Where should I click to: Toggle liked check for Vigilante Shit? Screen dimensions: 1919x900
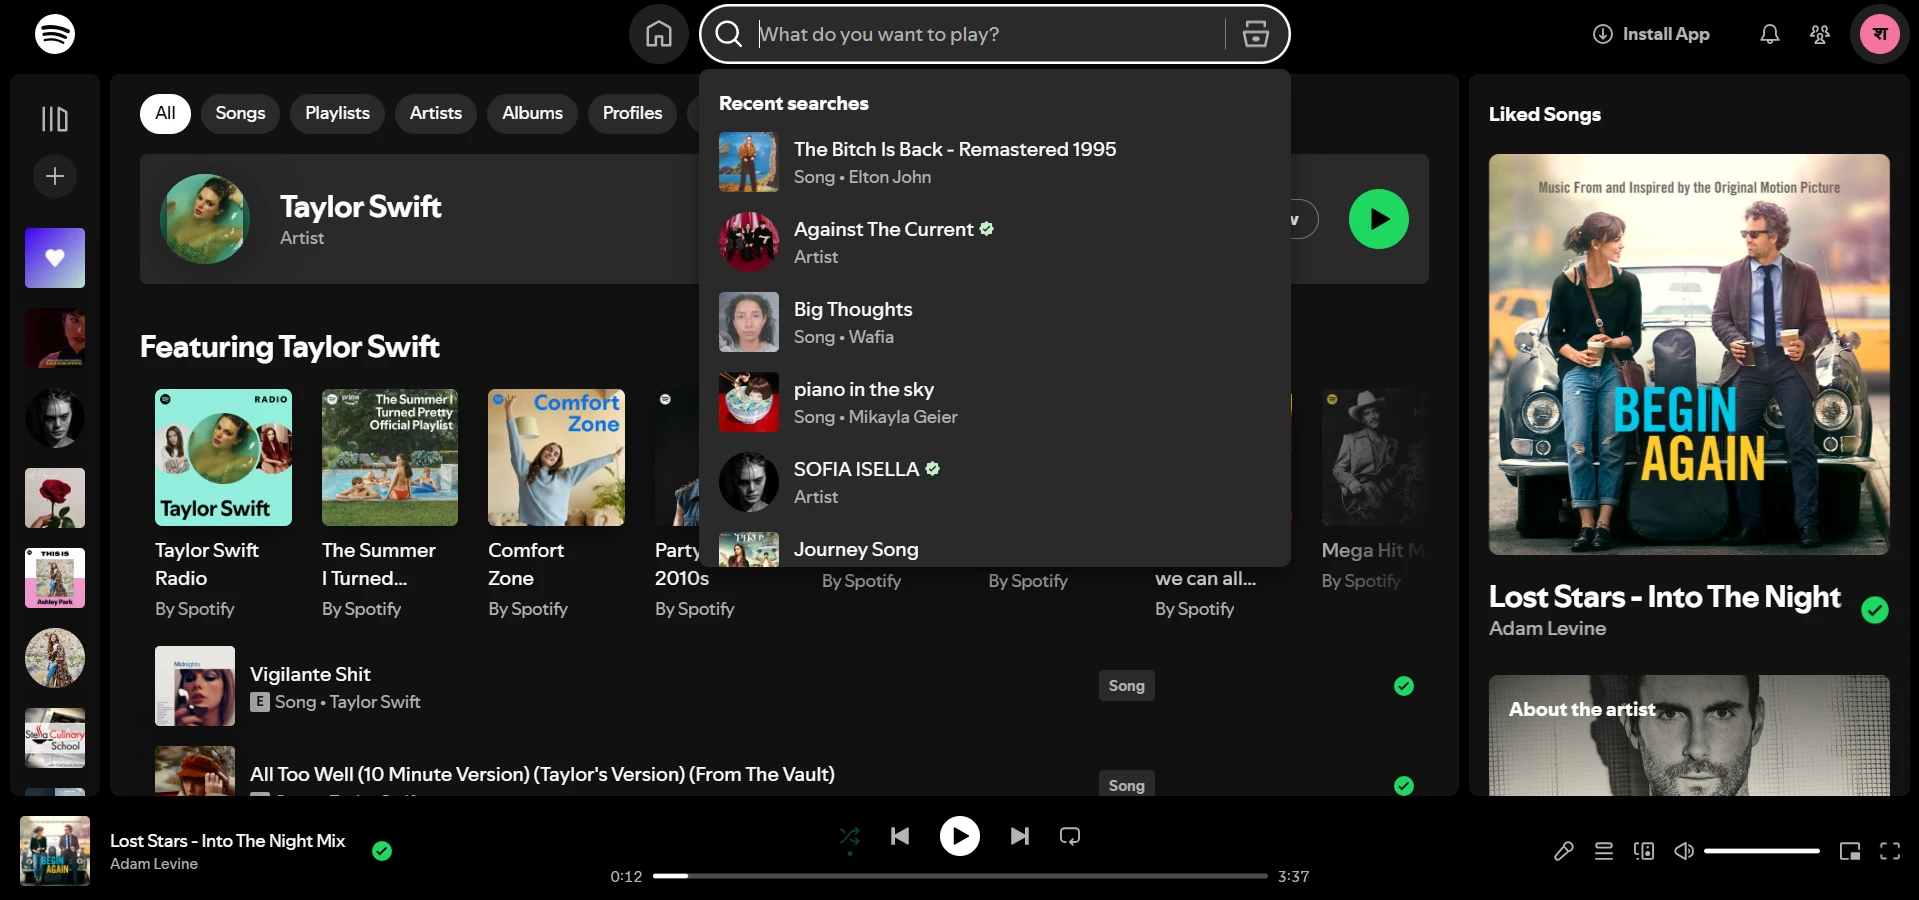1404,686
